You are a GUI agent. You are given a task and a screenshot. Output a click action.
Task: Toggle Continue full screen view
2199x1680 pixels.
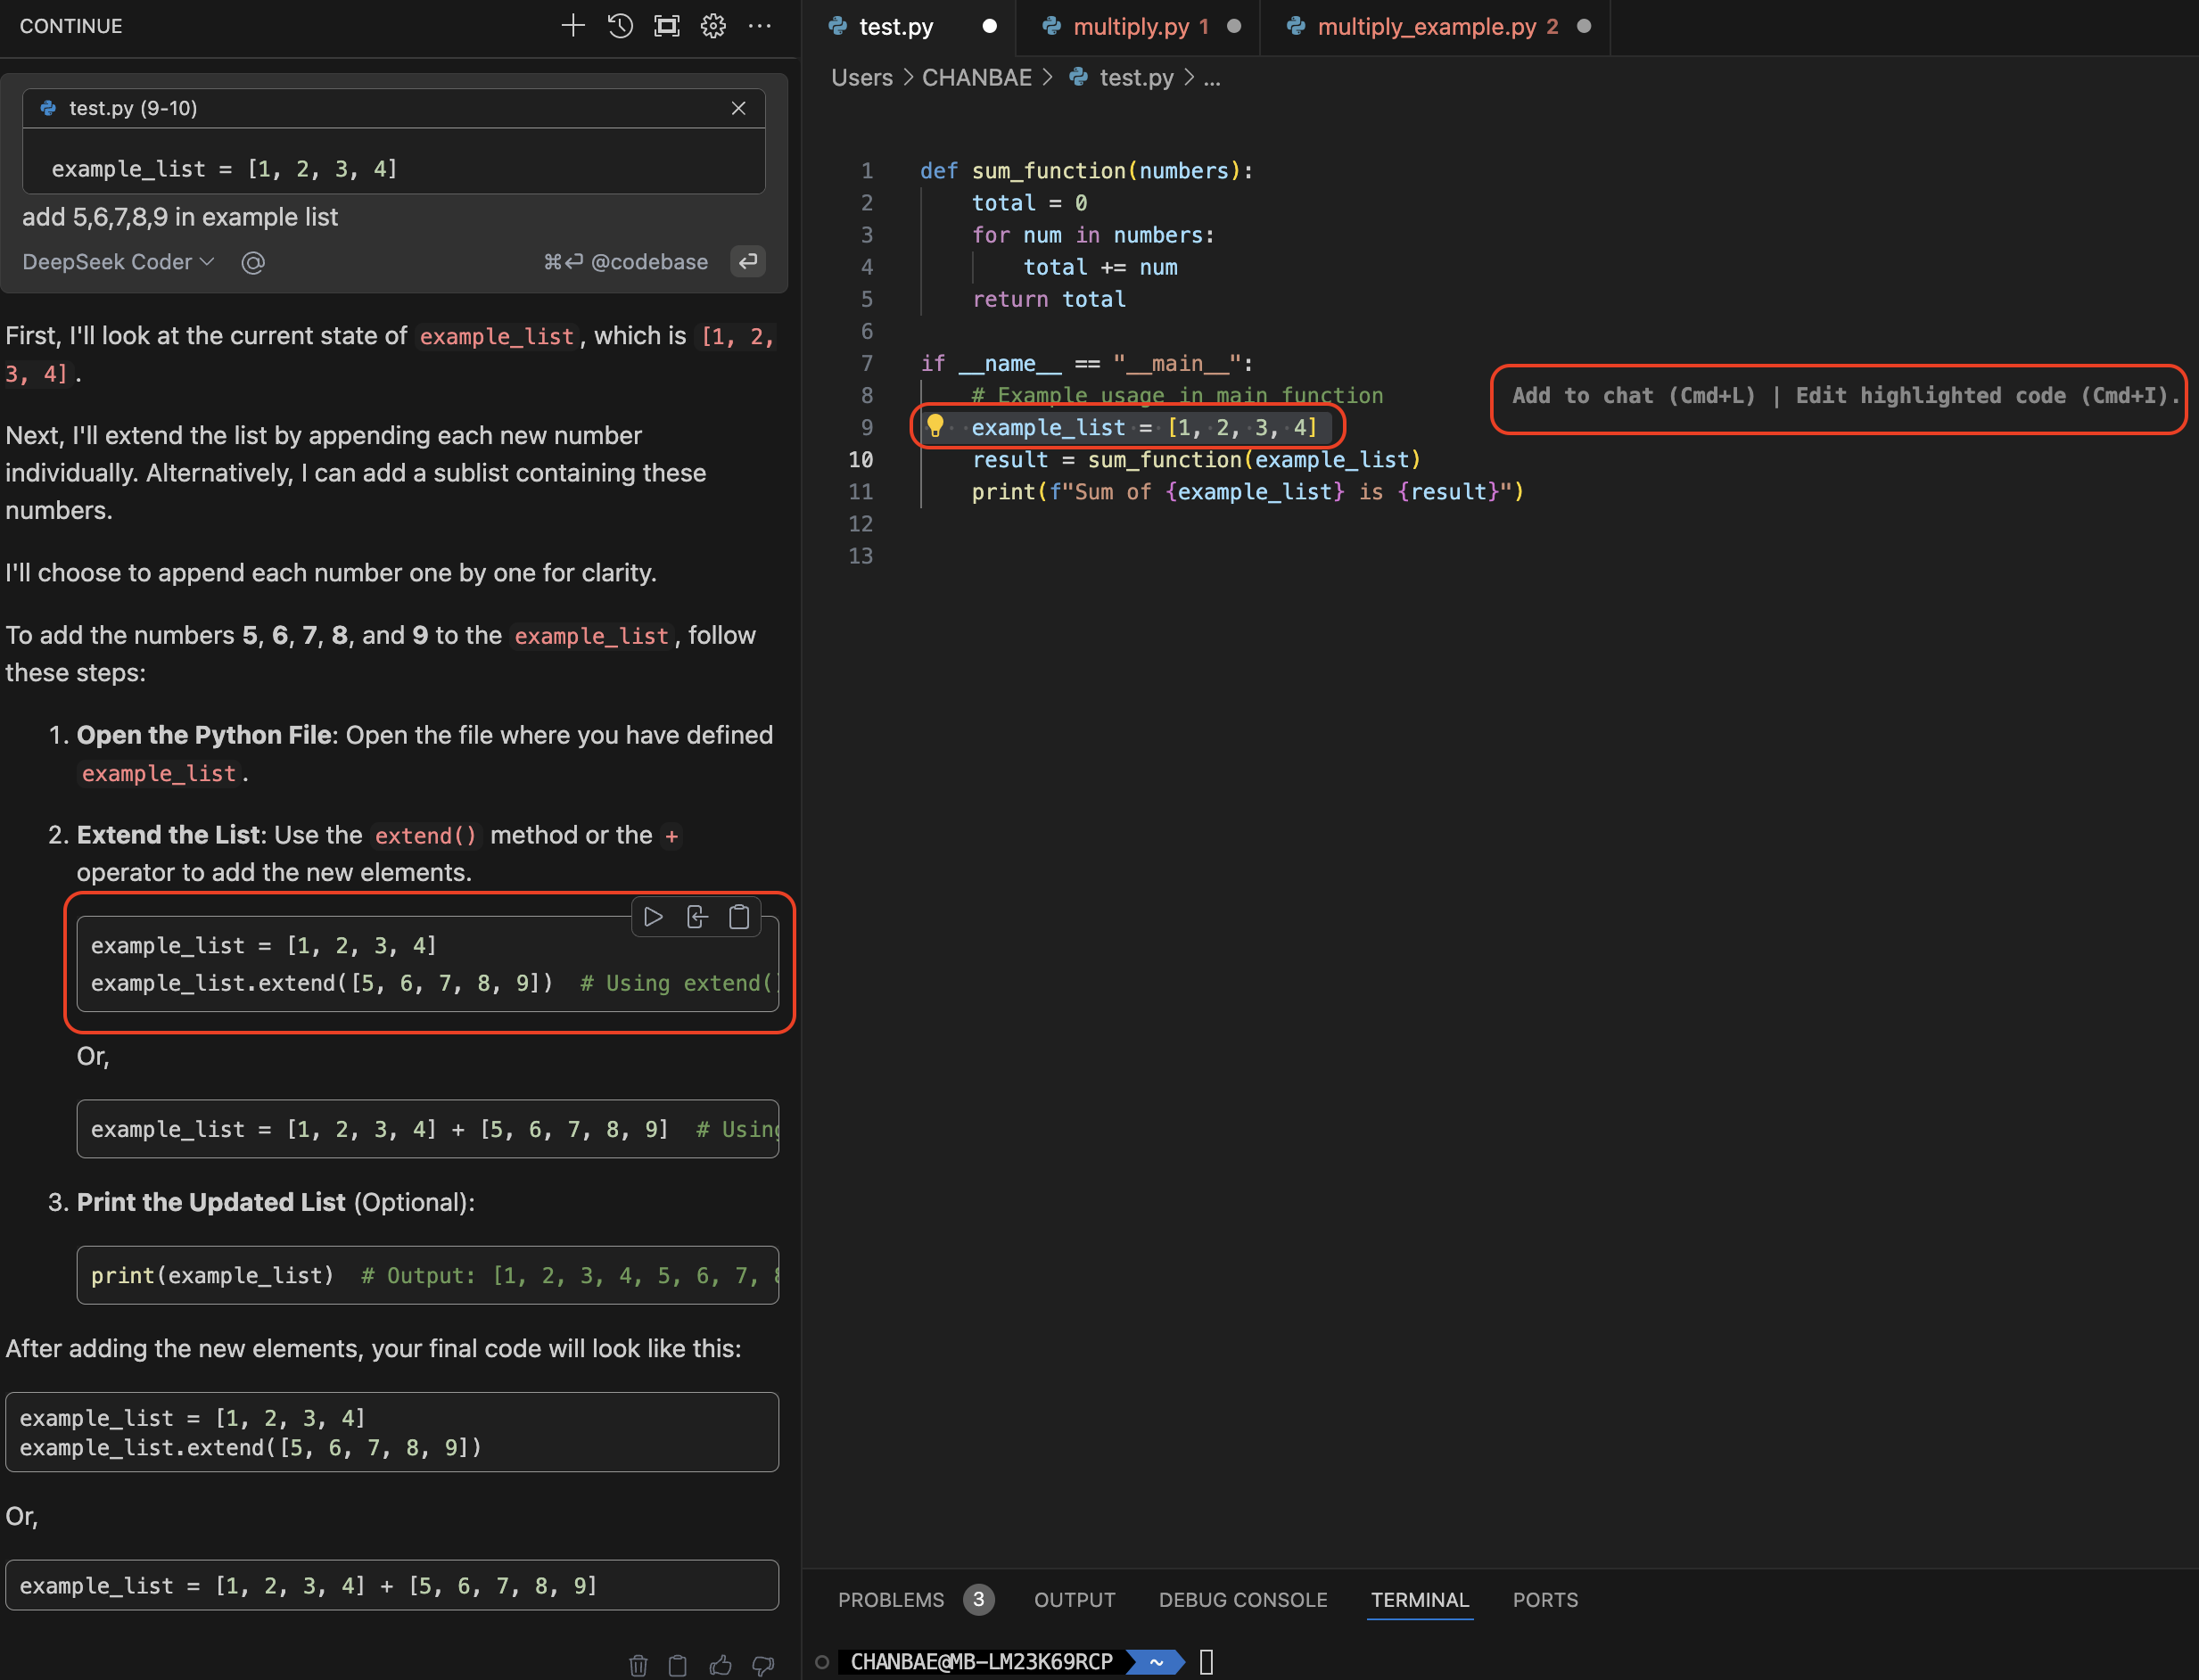[667, 26]
